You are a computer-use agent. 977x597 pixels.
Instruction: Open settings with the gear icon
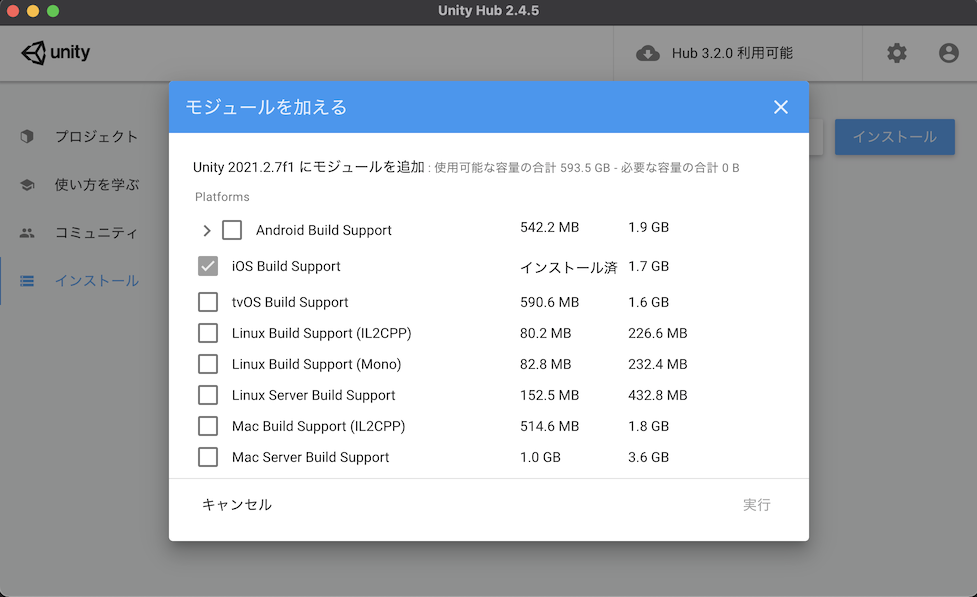click(x=897, y=53)
